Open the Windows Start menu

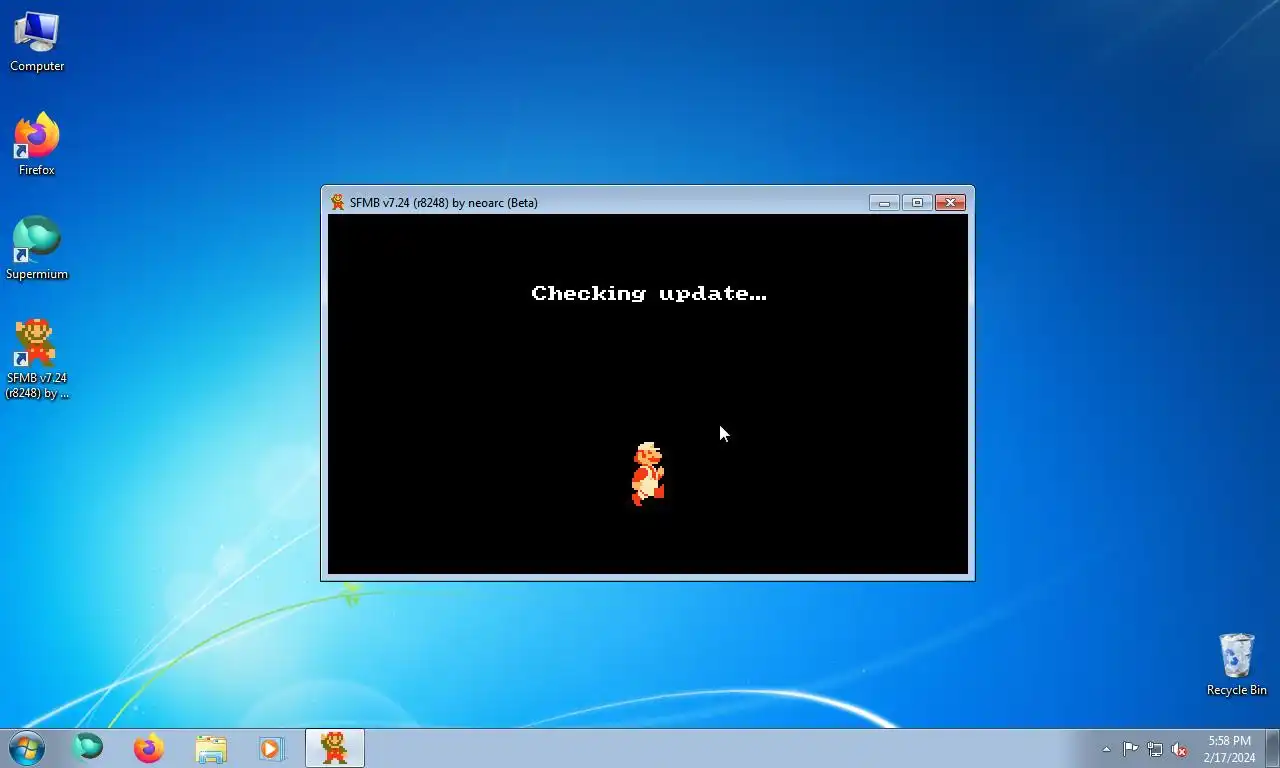tap(26, 748)
